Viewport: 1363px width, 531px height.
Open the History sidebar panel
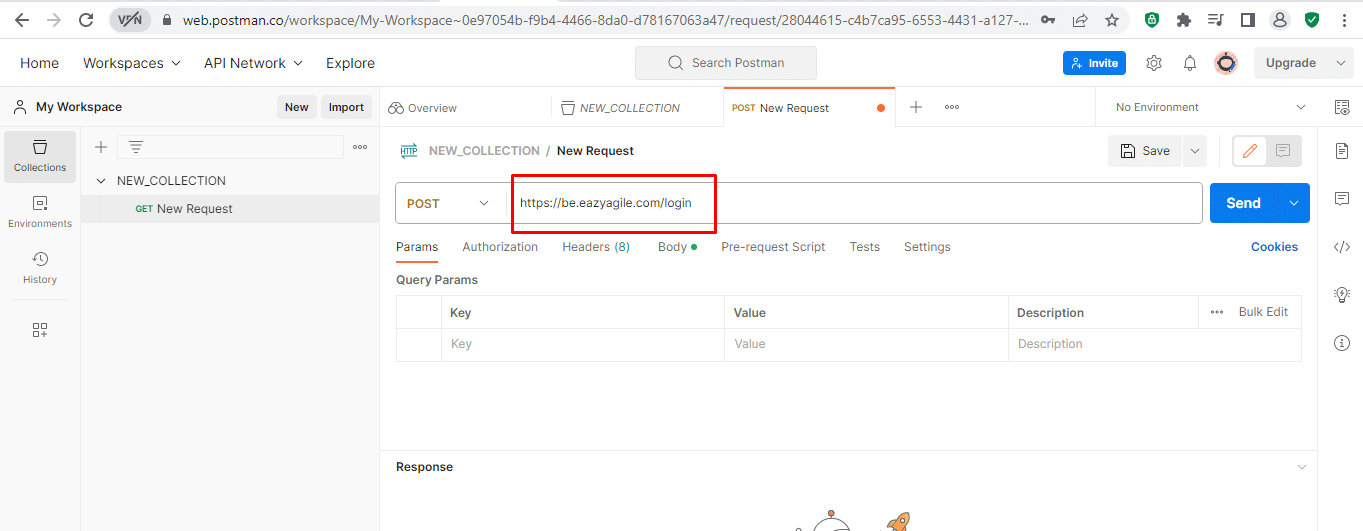[40, 268]
